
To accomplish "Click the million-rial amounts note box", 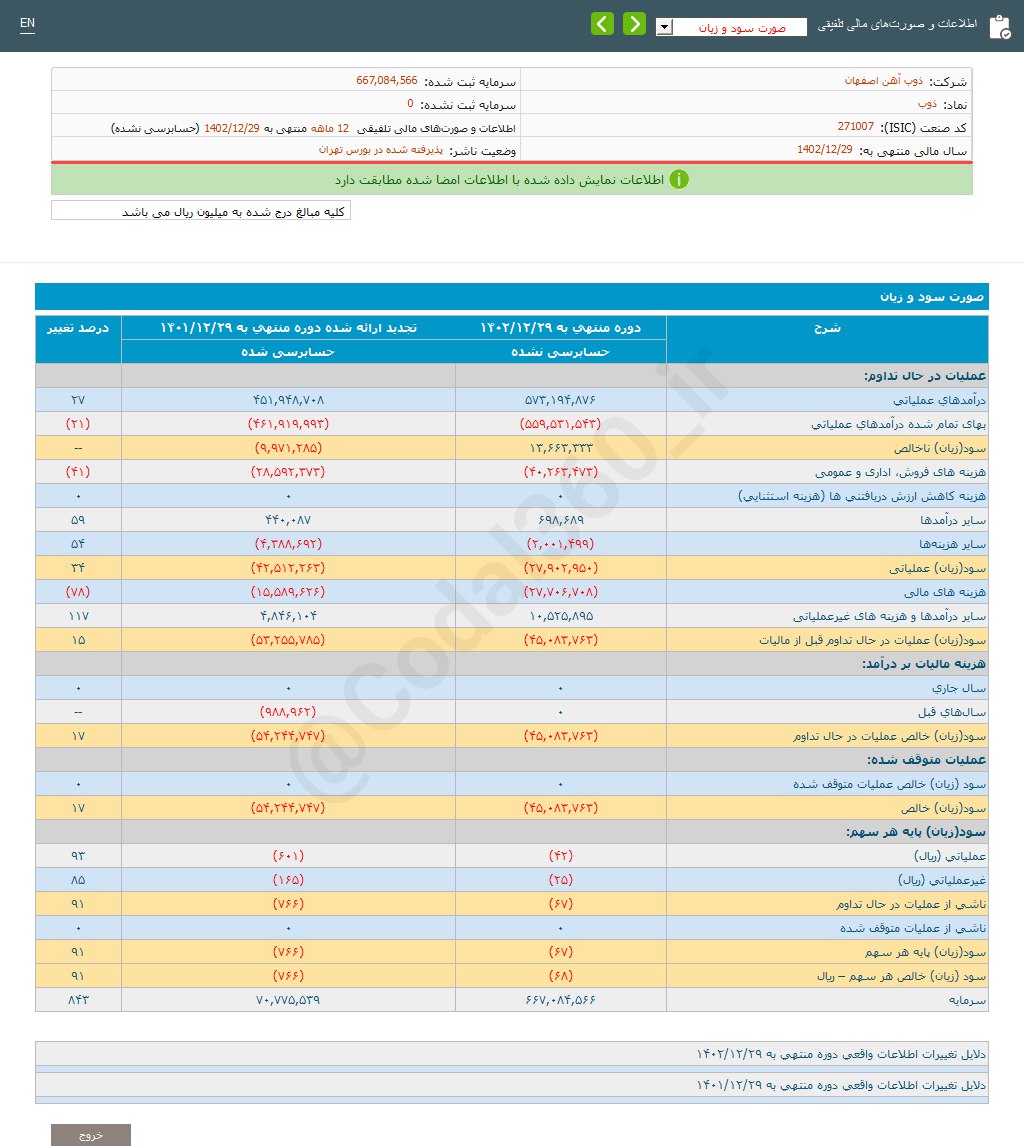I will (199, 210).
